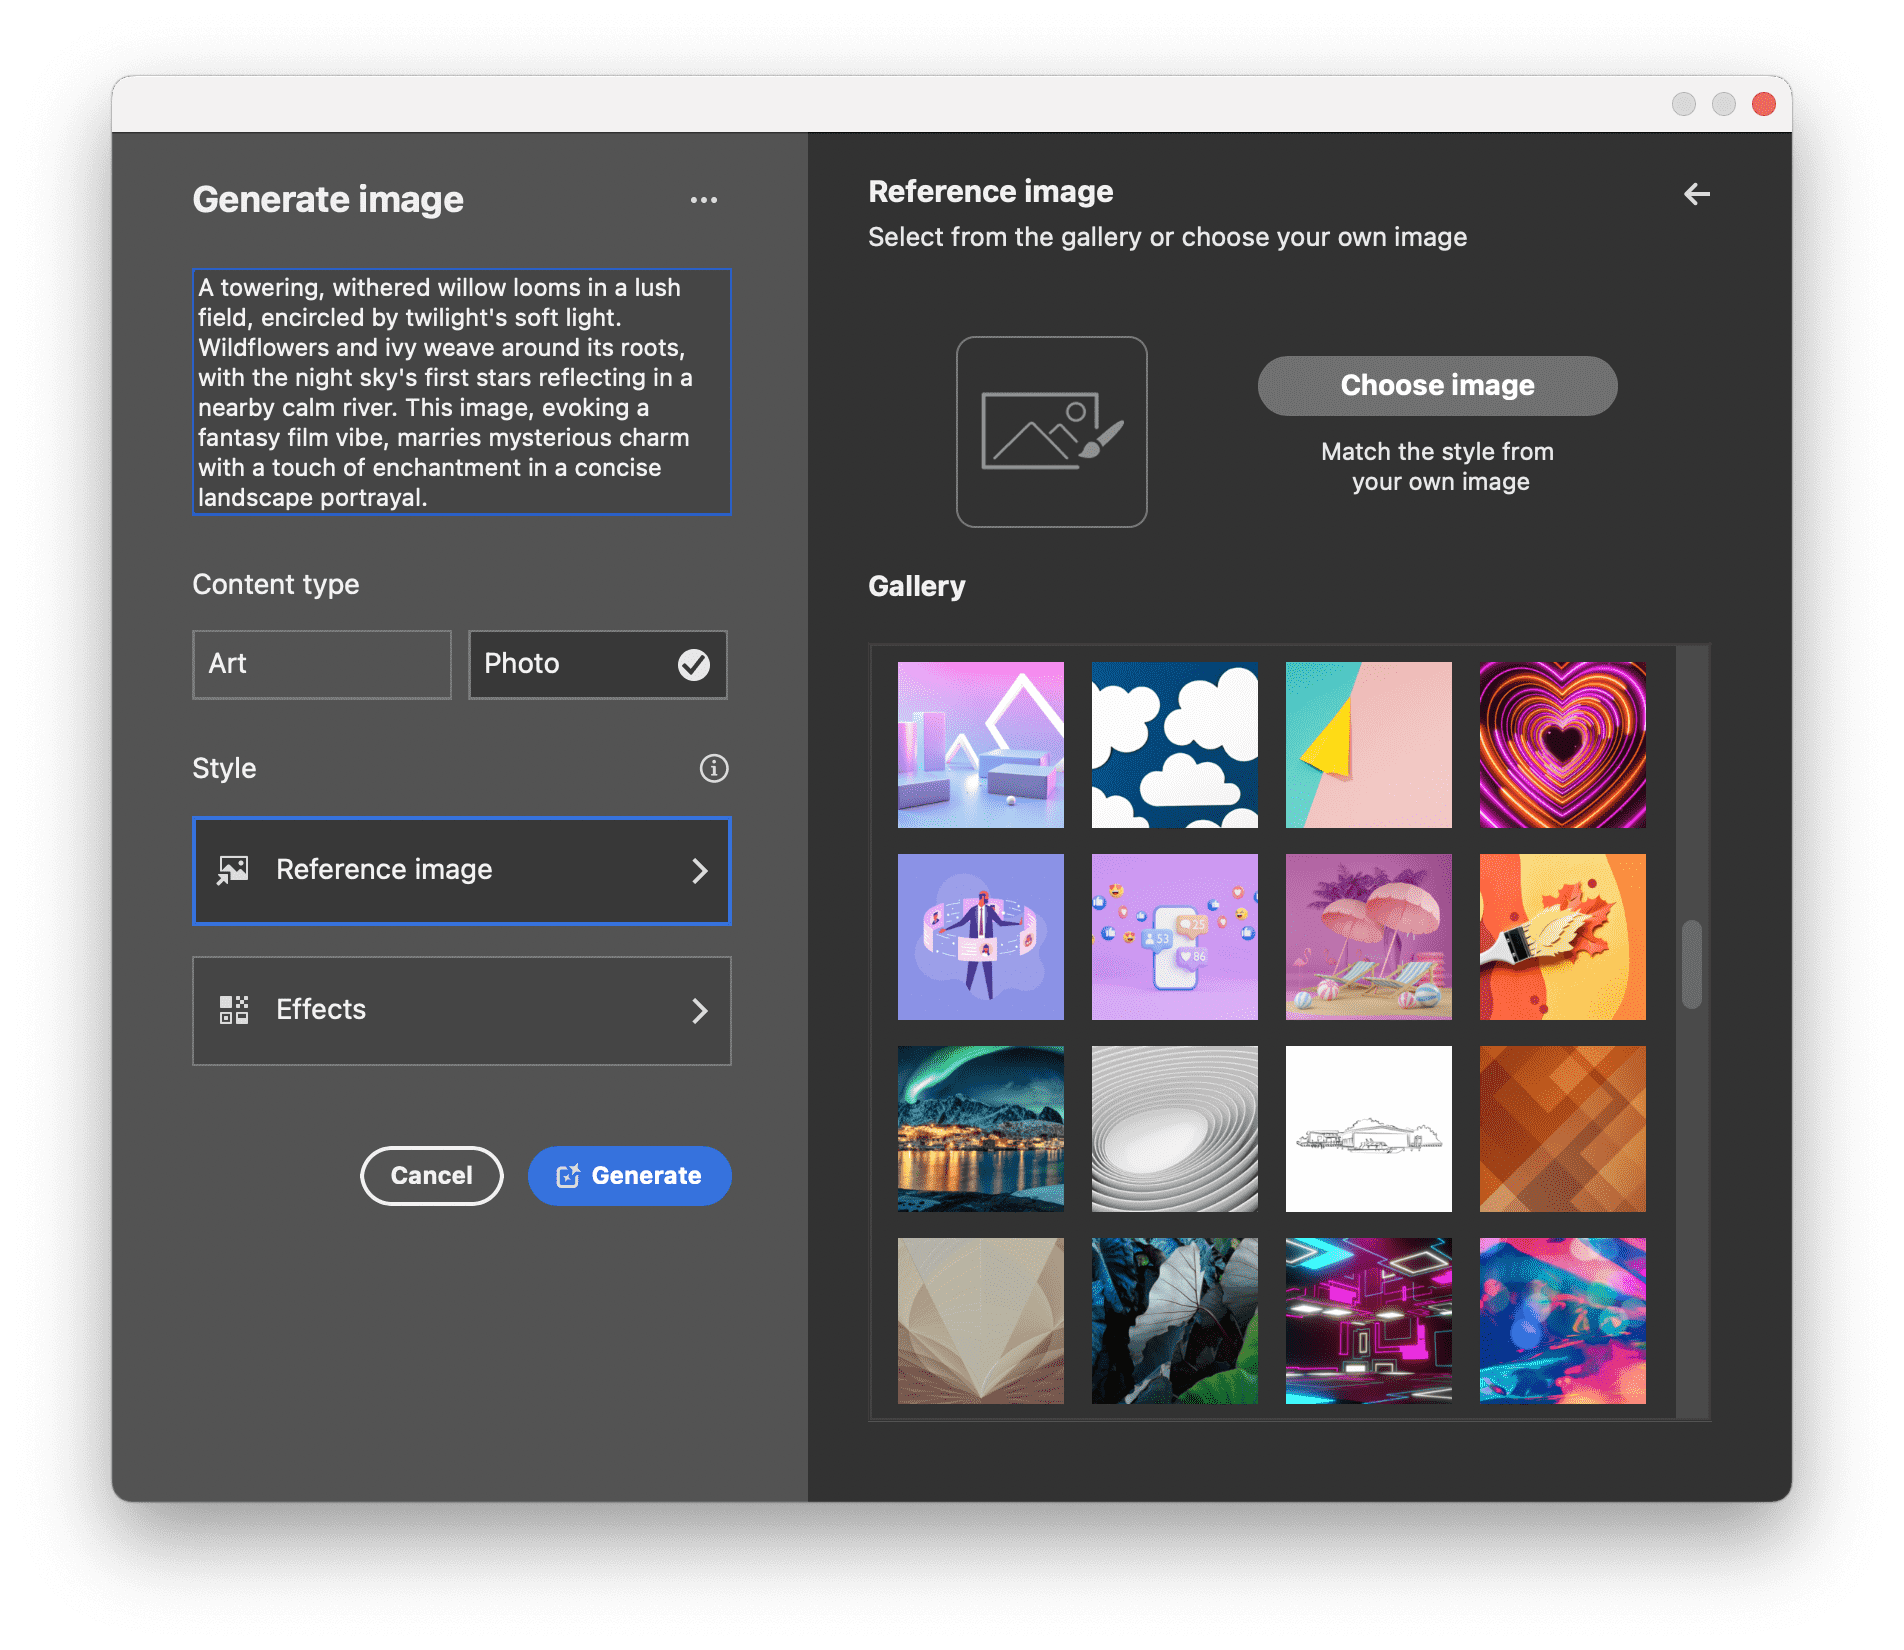Image resolution: width=1904 pixels, height=1650 pixels.
Task: Click the Reference image row picture icon
Action: (x=233, y=870)
